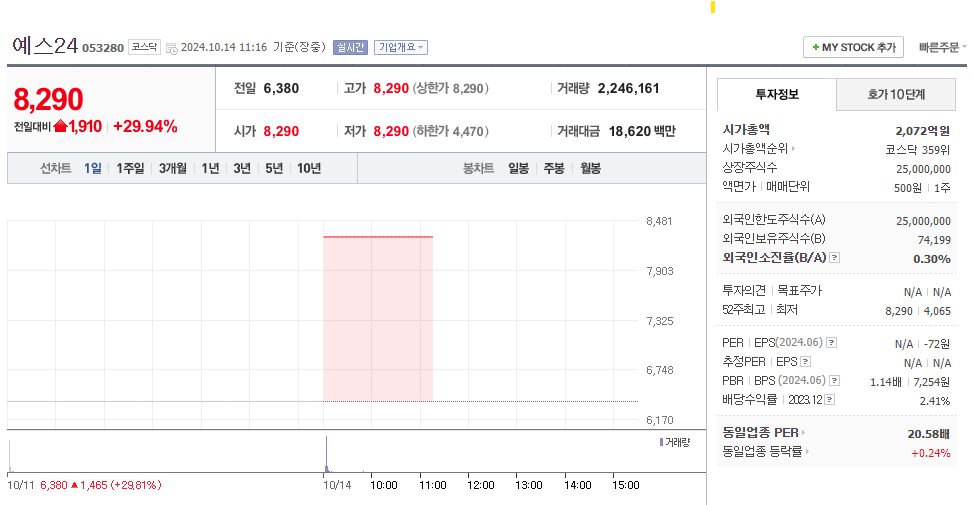Click the current price 8,290
Screen dimensions: 973x505
[48, 99]
